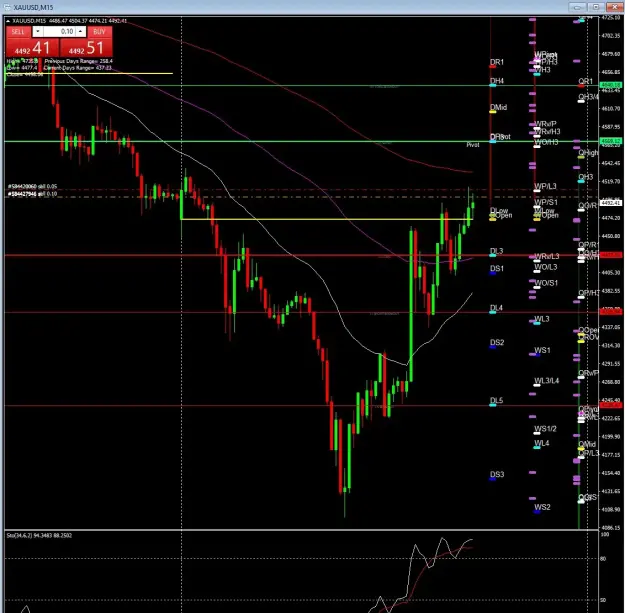This screenshot has width=625, height=613.
Task: Click the DL3 level label
Action: (497, 251)
